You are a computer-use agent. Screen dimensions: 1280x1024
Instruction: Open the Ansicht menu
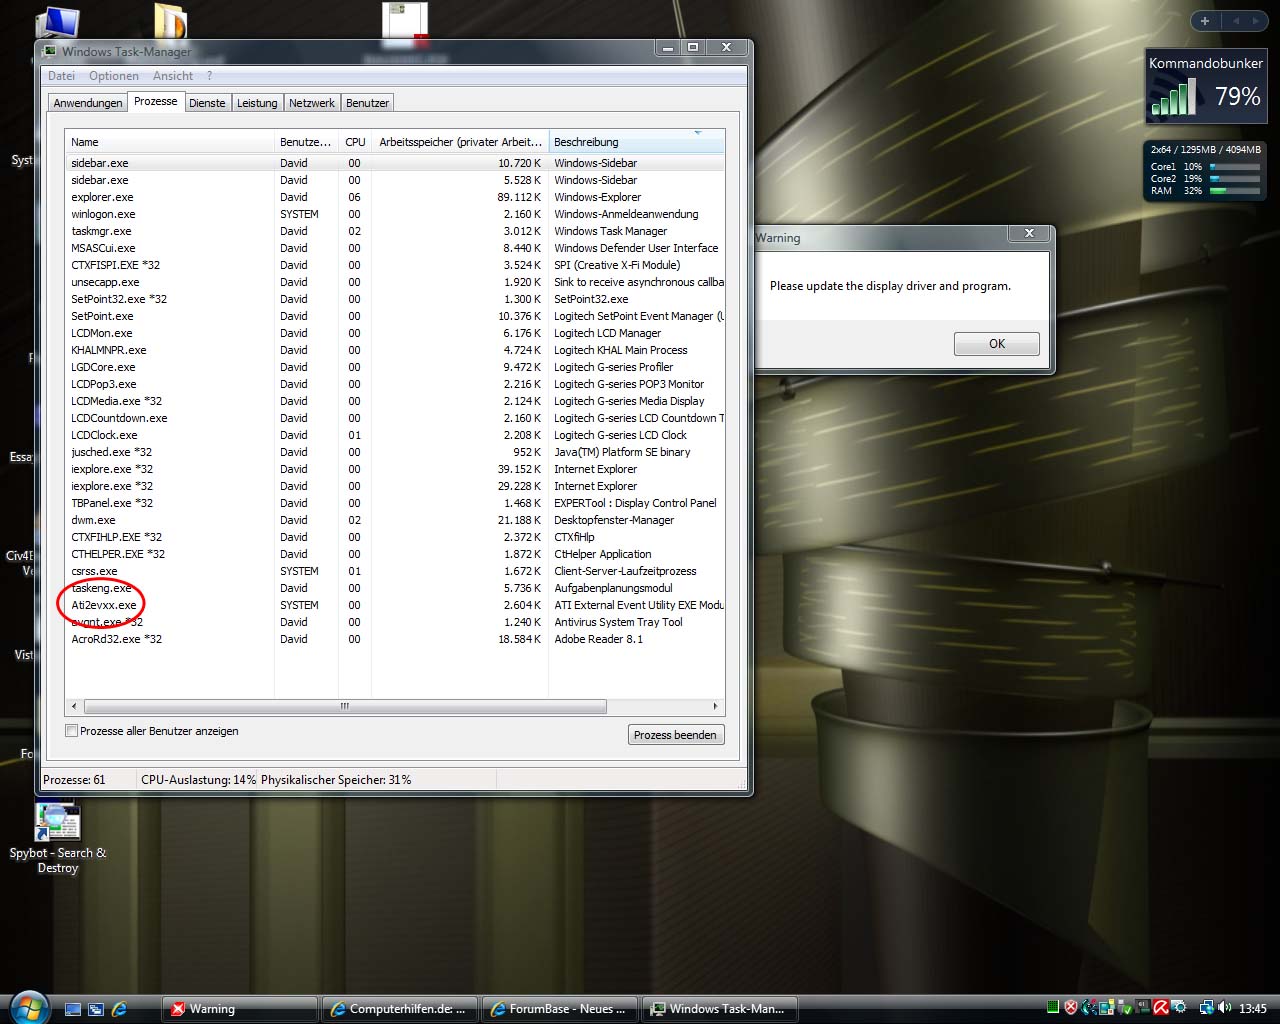[x=173, y=76]
